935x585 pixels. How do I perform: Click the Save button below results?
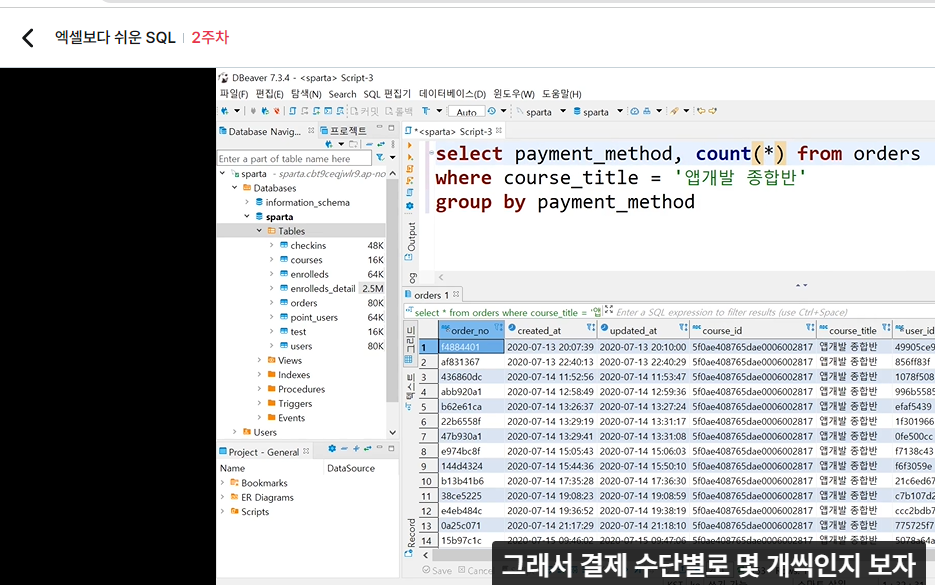click(437, 571)
